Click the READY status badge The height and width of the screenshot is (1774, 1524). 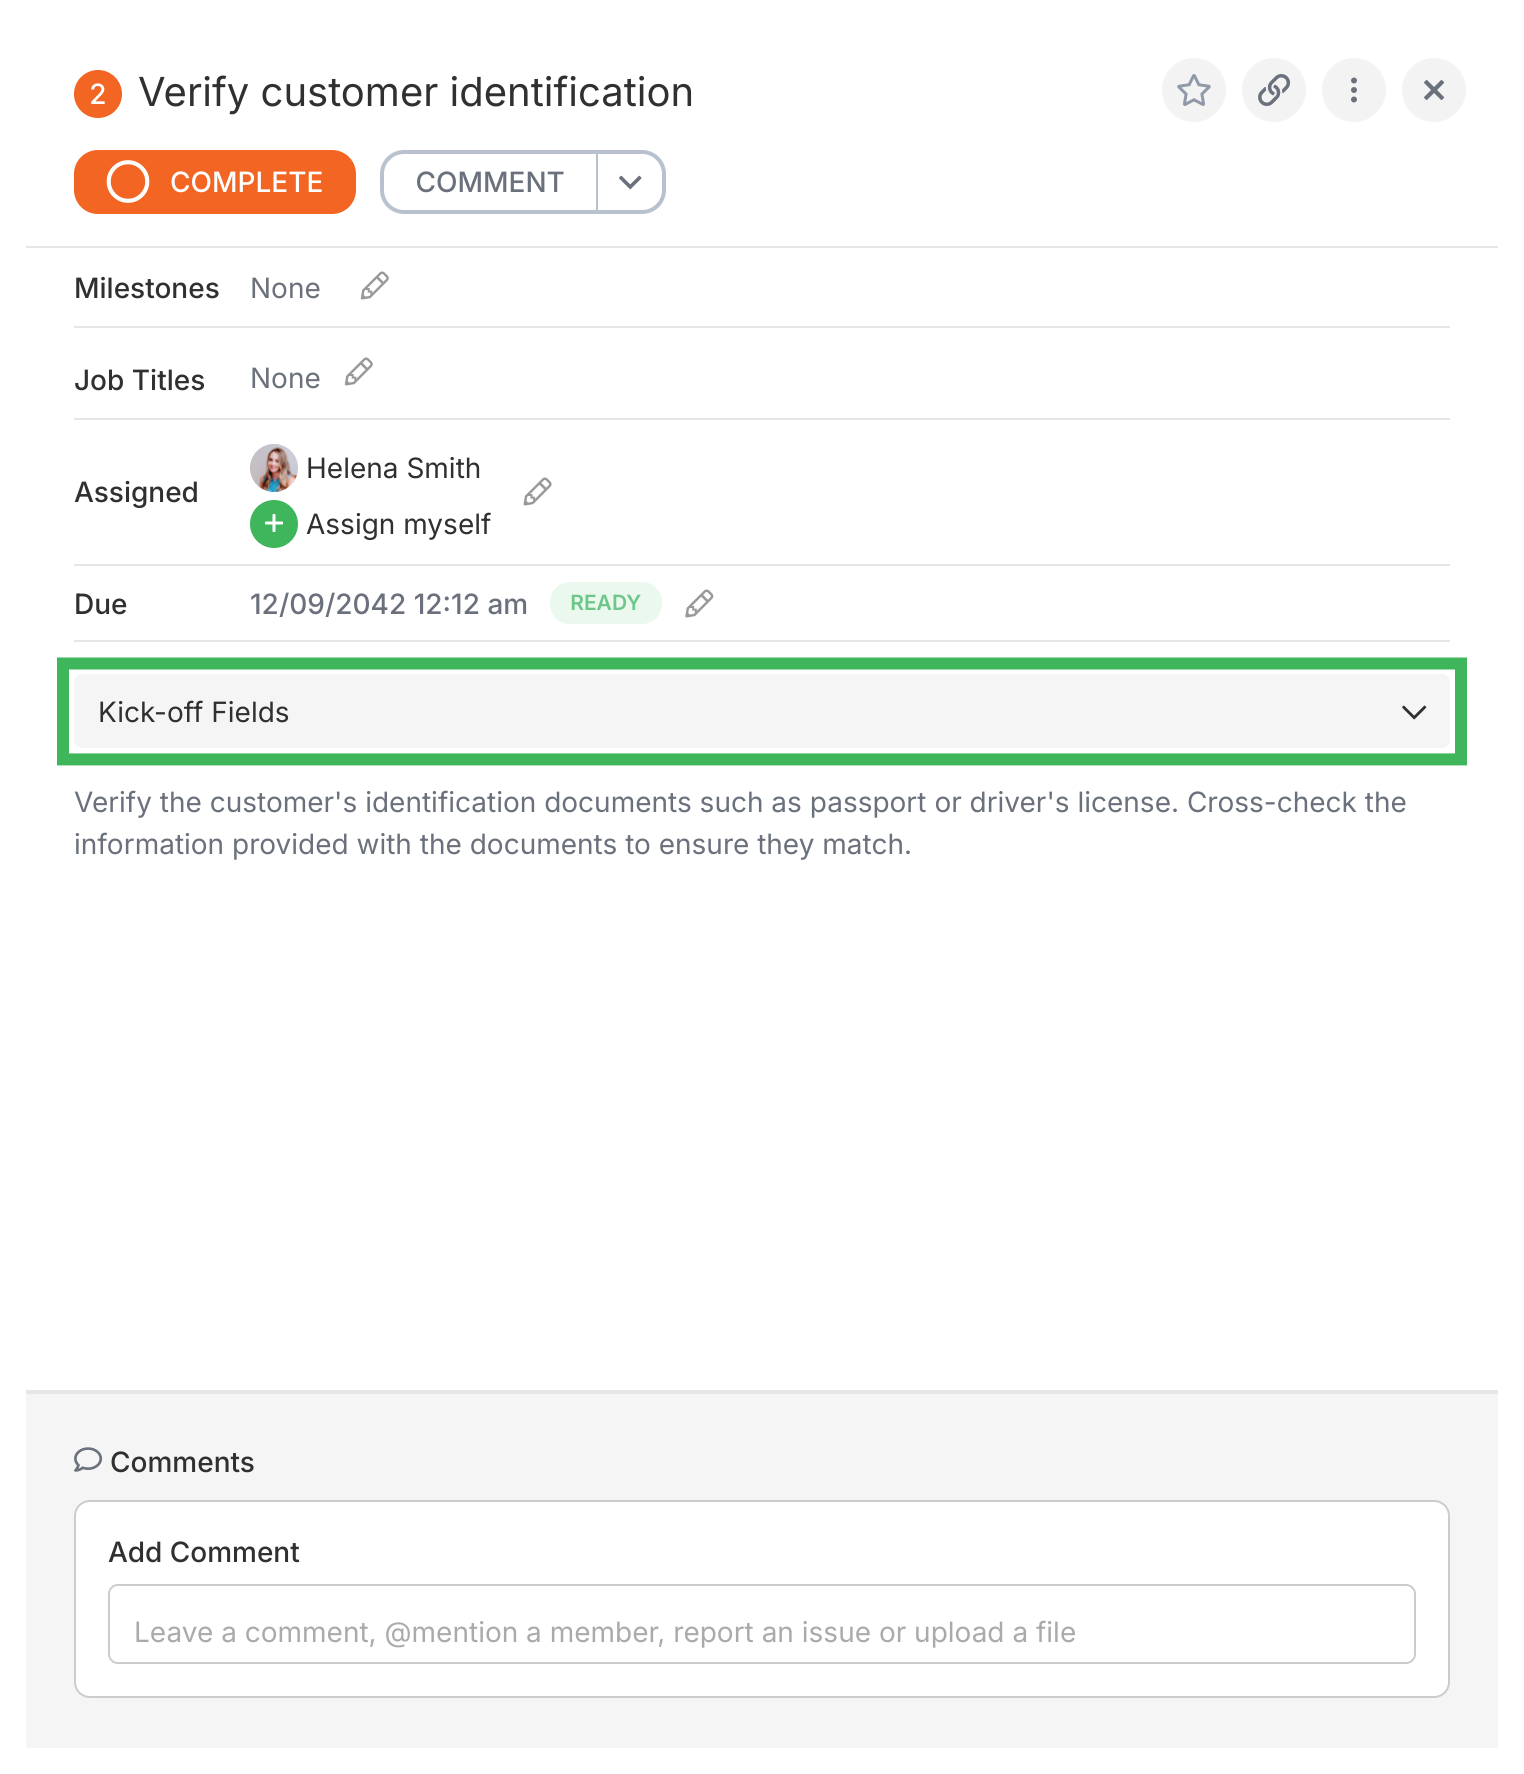pyautogui.click(x=605, y=602)
